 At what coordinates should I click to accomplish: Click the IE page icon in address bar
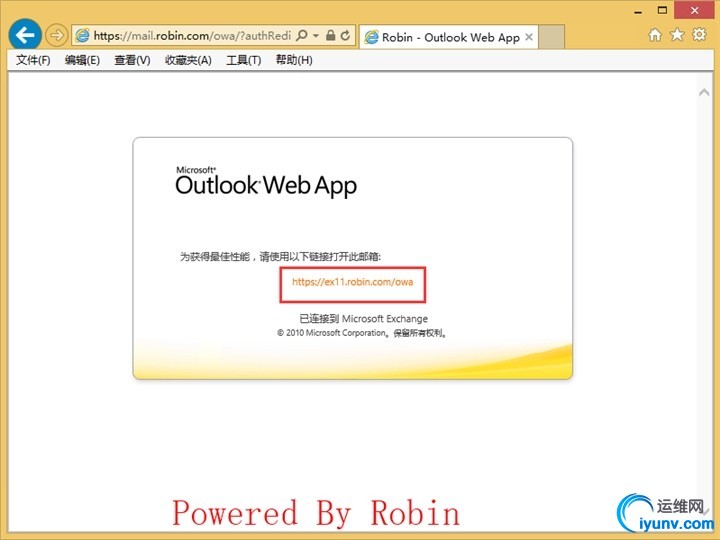tap(83, 35)
